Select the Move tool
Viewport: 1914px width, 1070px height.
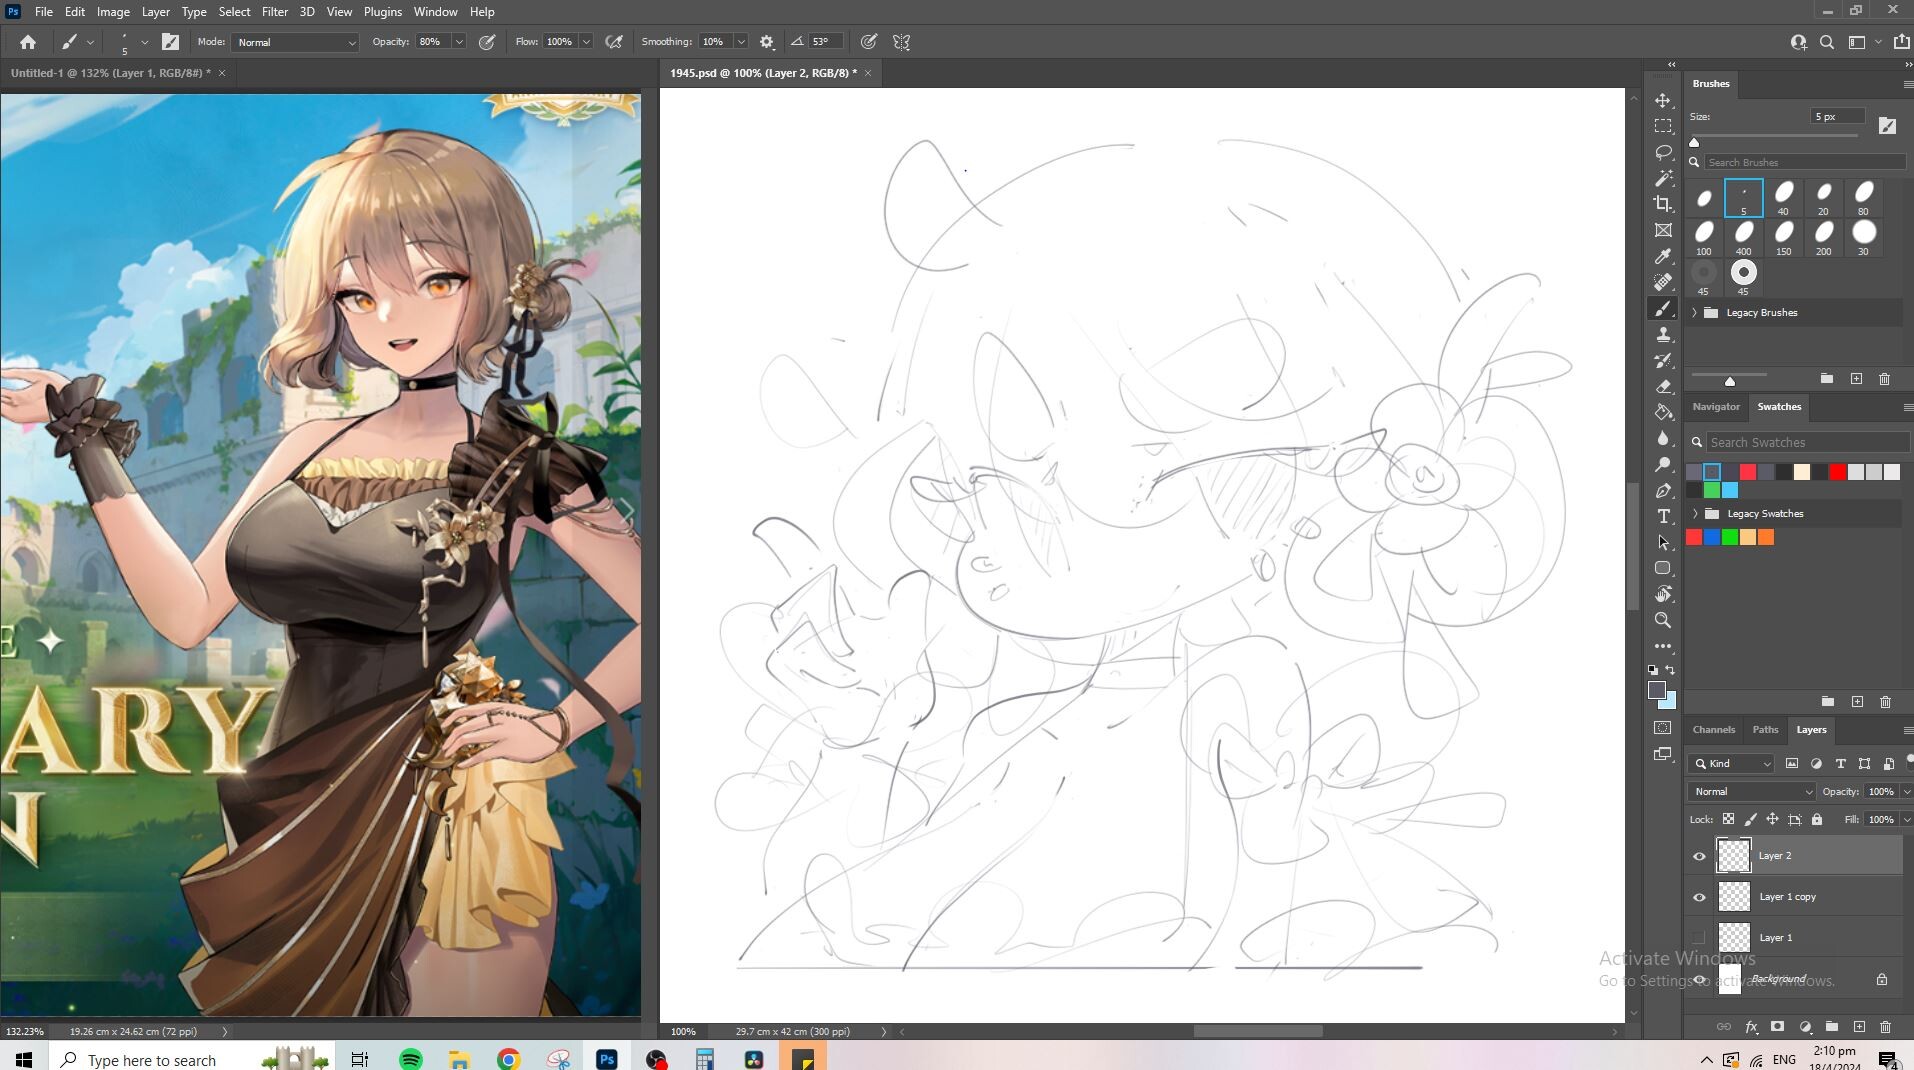coord(1663,101)
